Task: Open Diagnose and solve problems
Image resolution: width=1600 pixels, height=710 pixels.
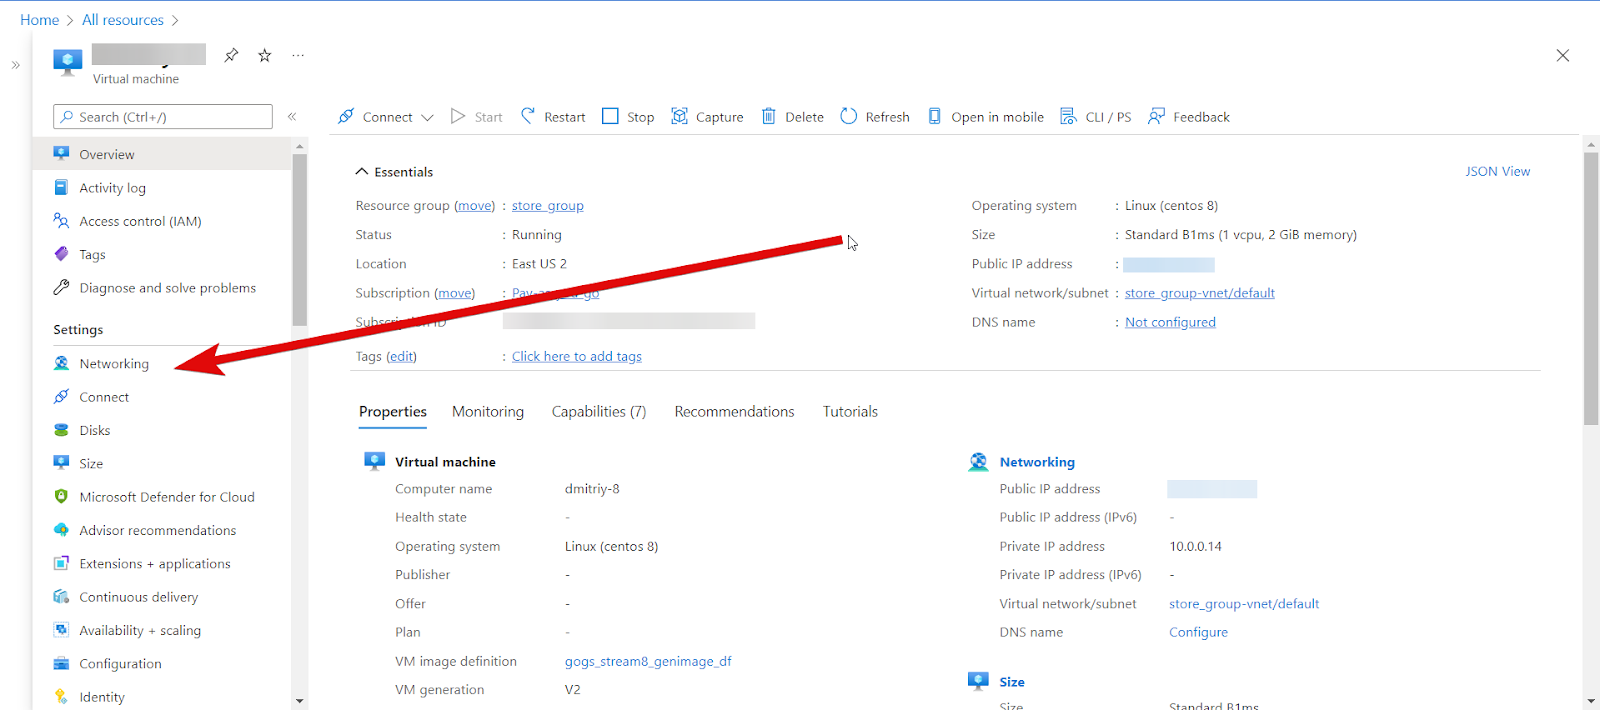Action: pos(167,288)
